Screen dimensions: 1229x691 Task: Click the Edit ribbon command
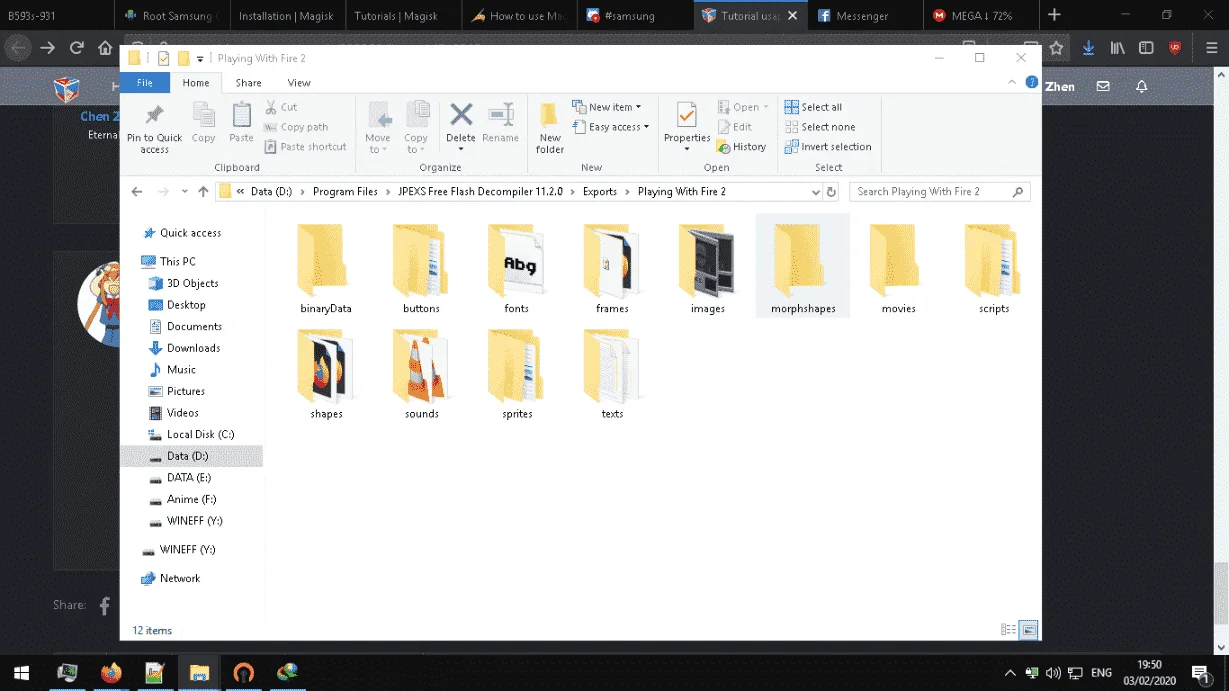click(x=734, y=127)
